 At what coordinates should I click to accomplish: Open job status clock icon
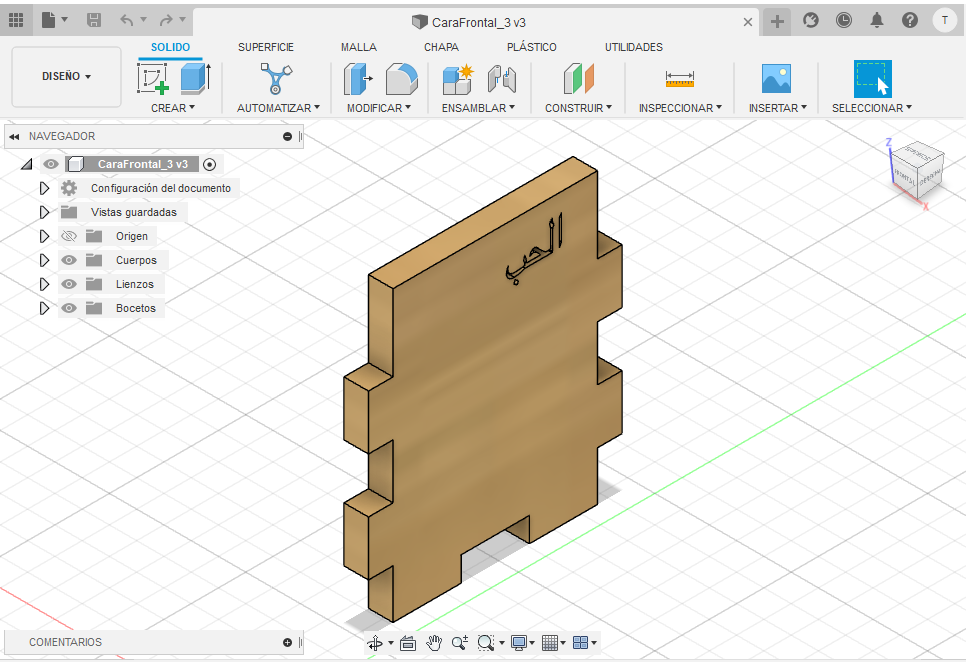pyautogui.click(x=843, y=20)
